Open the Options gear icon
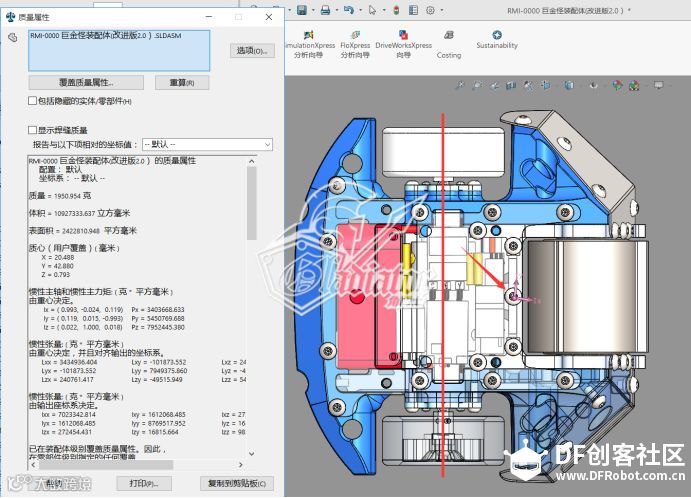 [431, 10]
